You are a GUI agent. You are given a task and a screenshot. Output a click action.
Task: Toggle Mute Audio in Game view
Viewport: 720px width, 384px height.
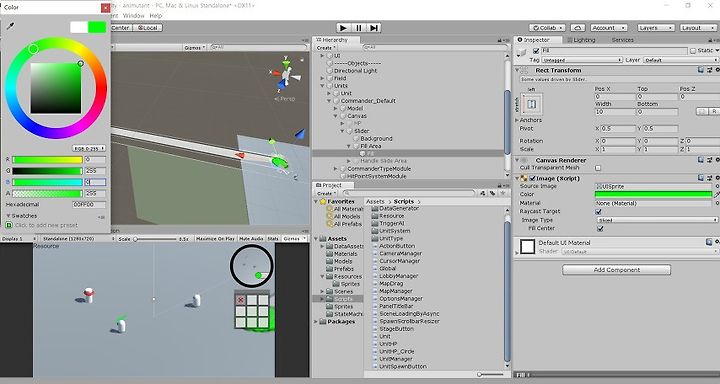coord(251,239)
